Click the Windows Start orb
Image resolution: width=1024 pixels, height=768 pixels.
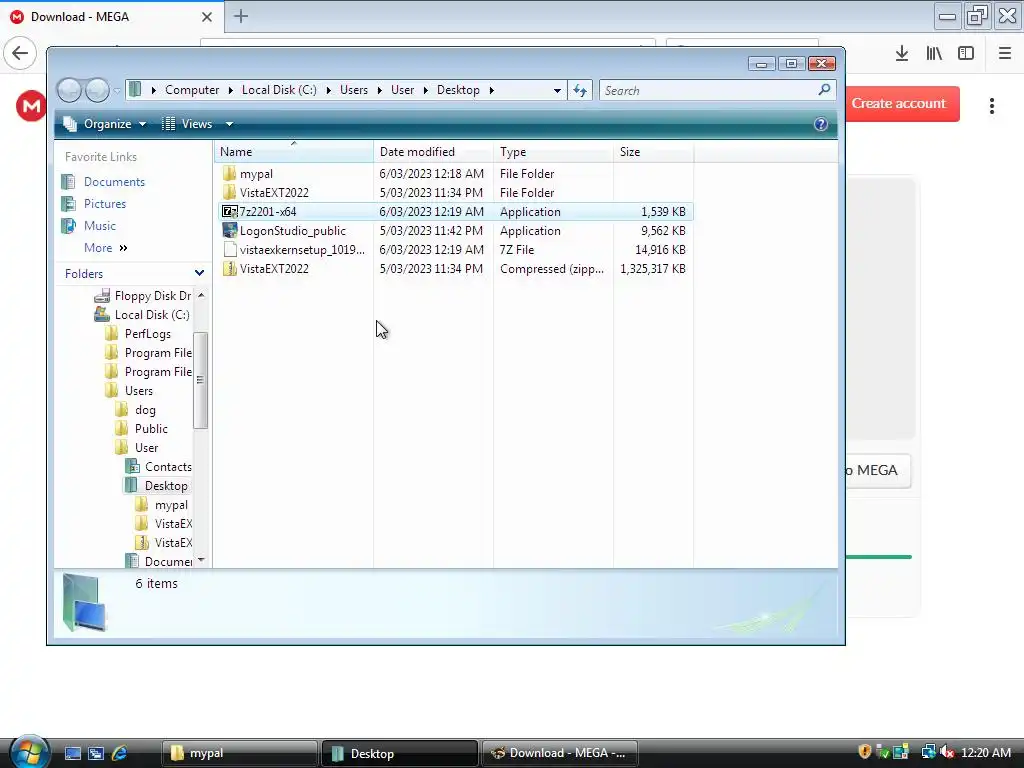29,752
